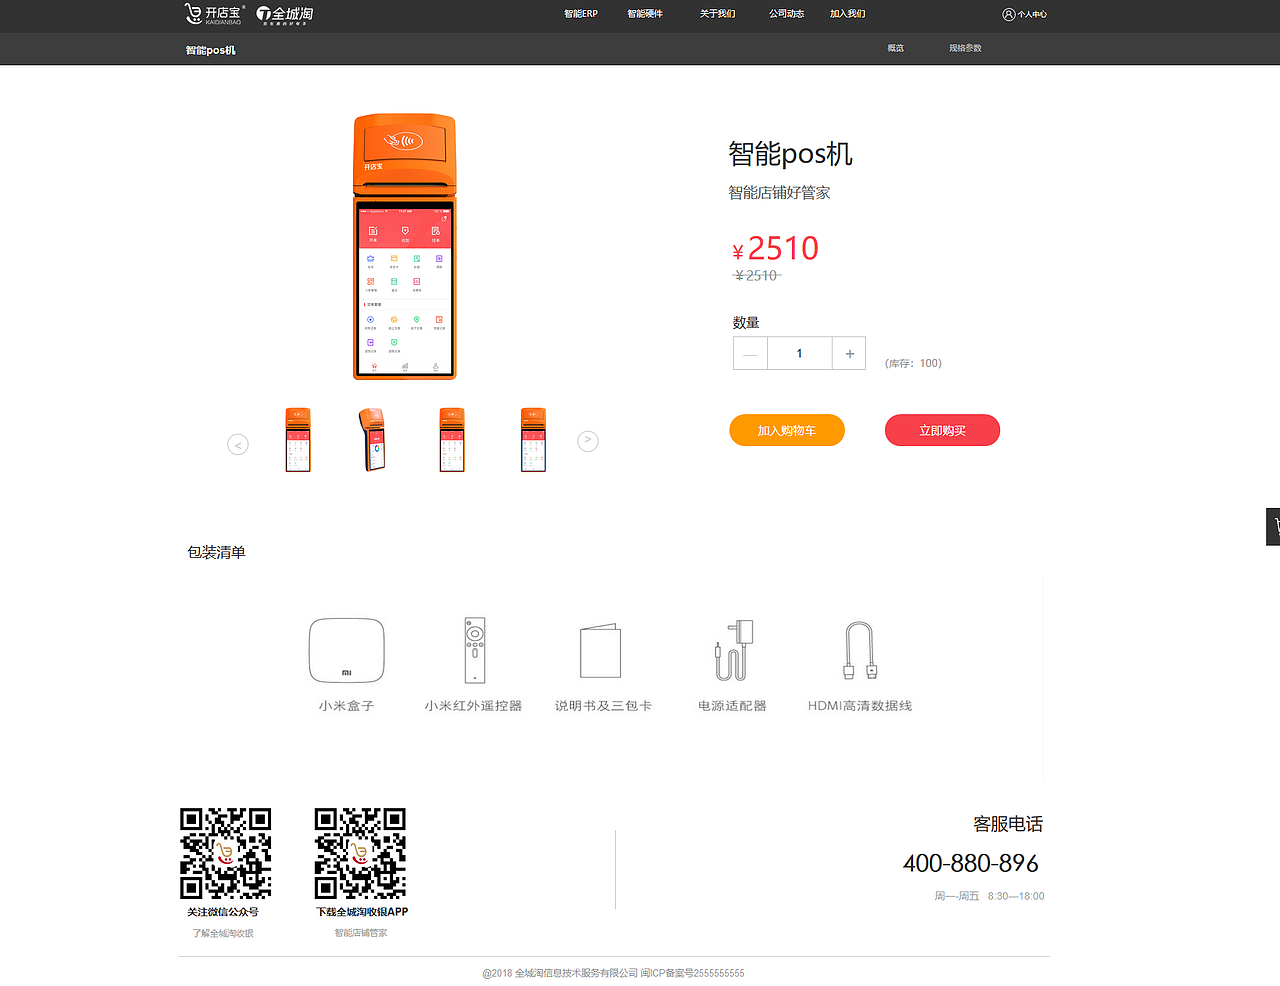Click the quantity input field
The width and height of the screenshot is (1280, 986).
[x=799, y=353]
